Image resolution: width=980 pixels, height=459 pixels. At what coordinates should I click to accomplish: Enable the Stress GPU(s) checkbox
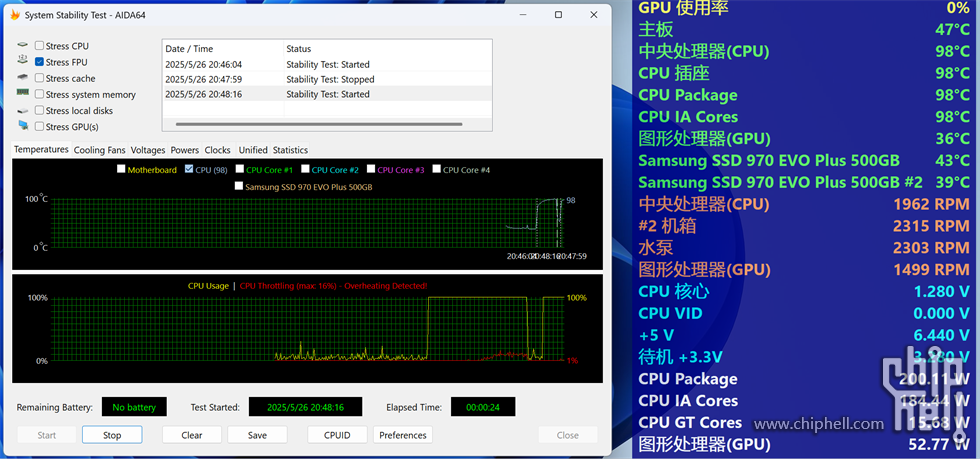tap(39, 127)
